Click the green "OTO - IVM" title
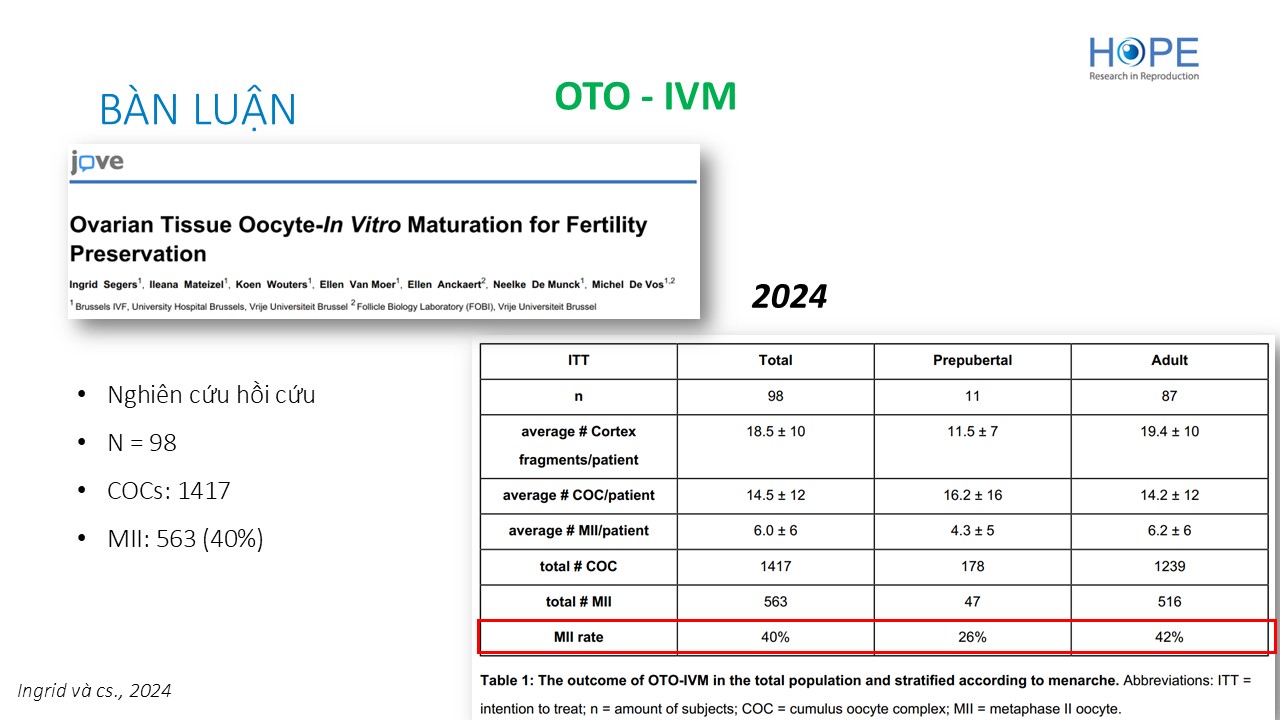 pos(645,96)
